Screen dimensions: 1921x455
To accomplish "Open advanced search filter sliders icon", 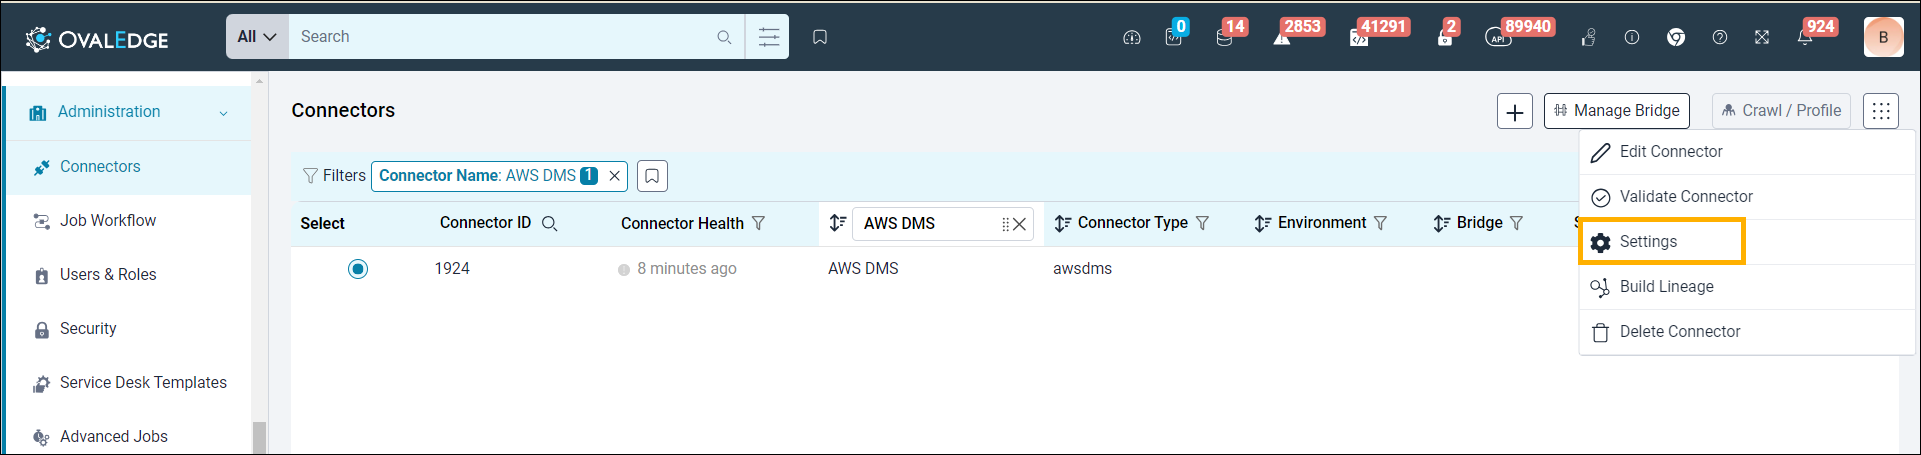I will click(768, 37).
